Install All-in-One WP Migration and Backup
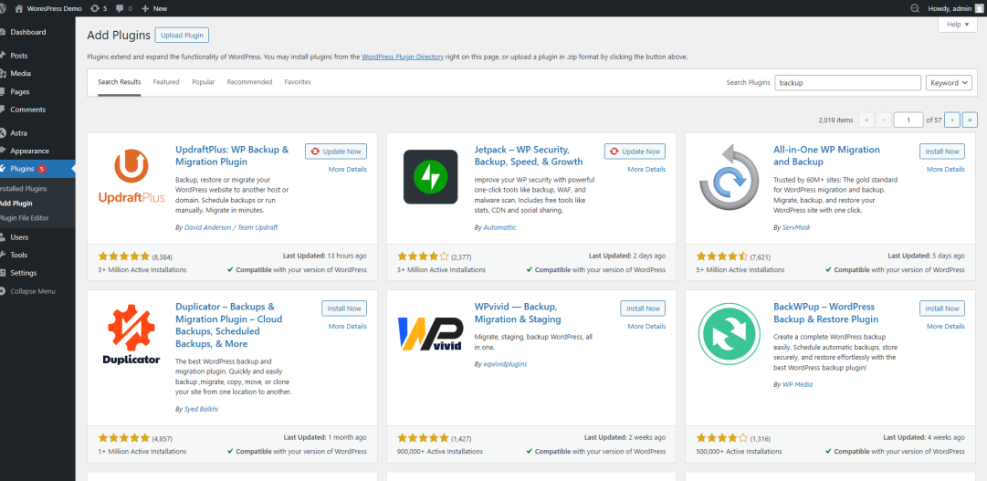Image resolution: width=987 pixels, height=481 pixels. coord(942,152)
